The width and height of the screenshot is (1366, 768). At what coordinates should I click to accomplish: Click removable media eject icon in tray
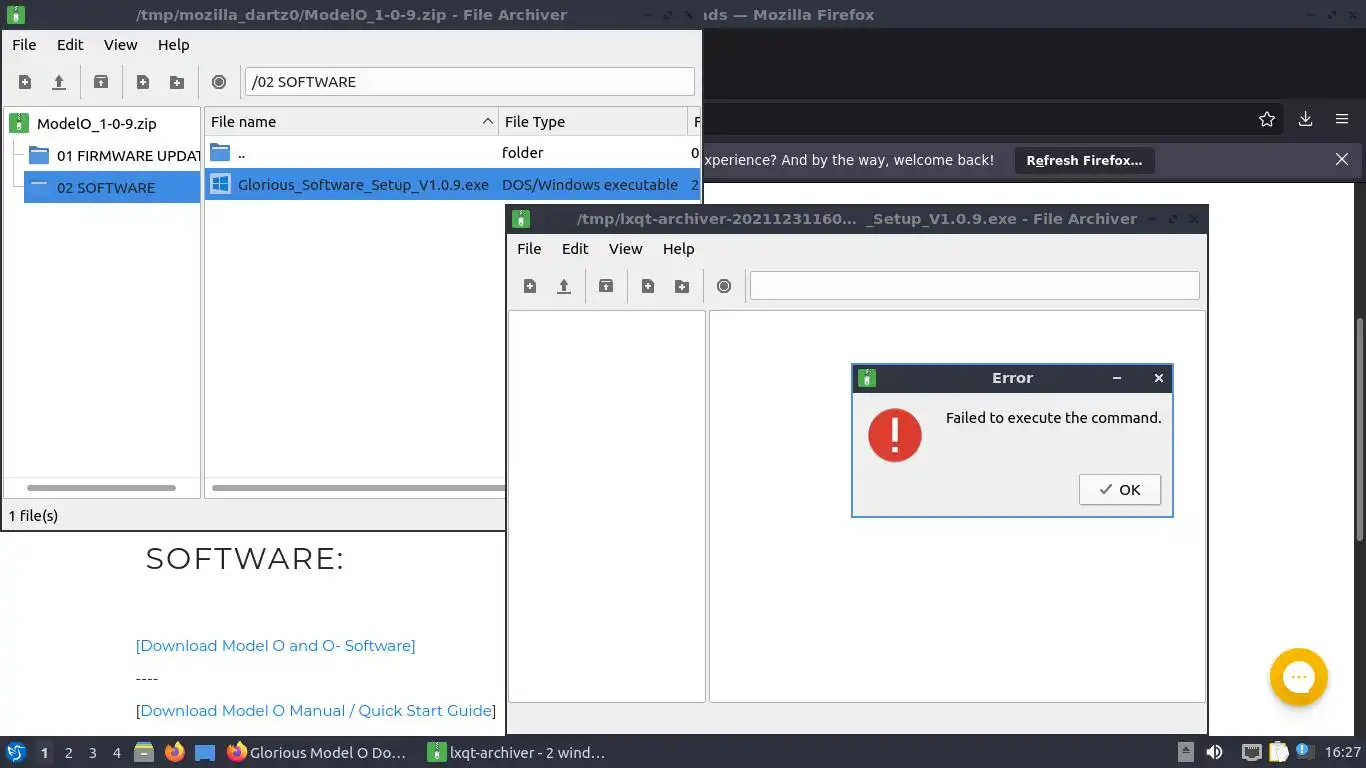pos(1185,752)
